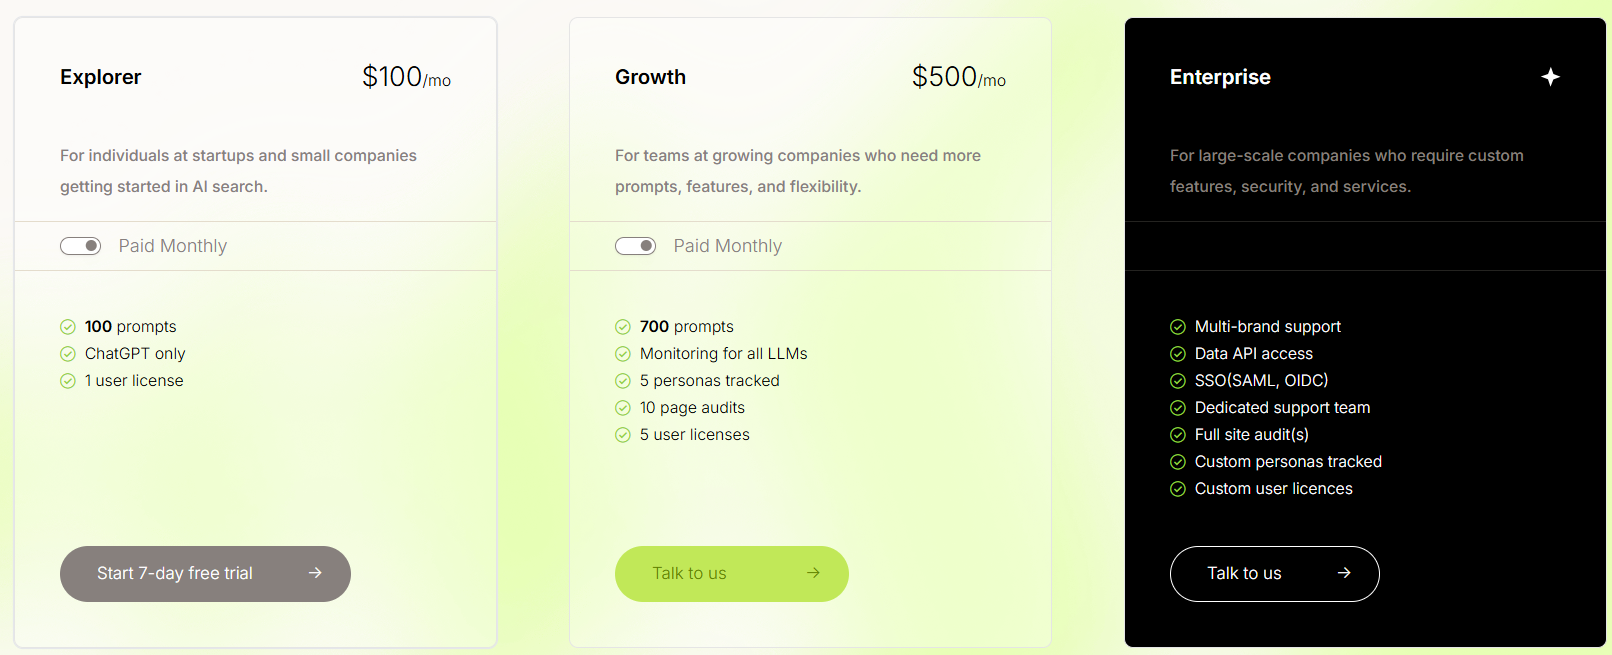Click the checkmark beside Dedicated support team
1612x655 pixels.
[x=1178, y=407]
